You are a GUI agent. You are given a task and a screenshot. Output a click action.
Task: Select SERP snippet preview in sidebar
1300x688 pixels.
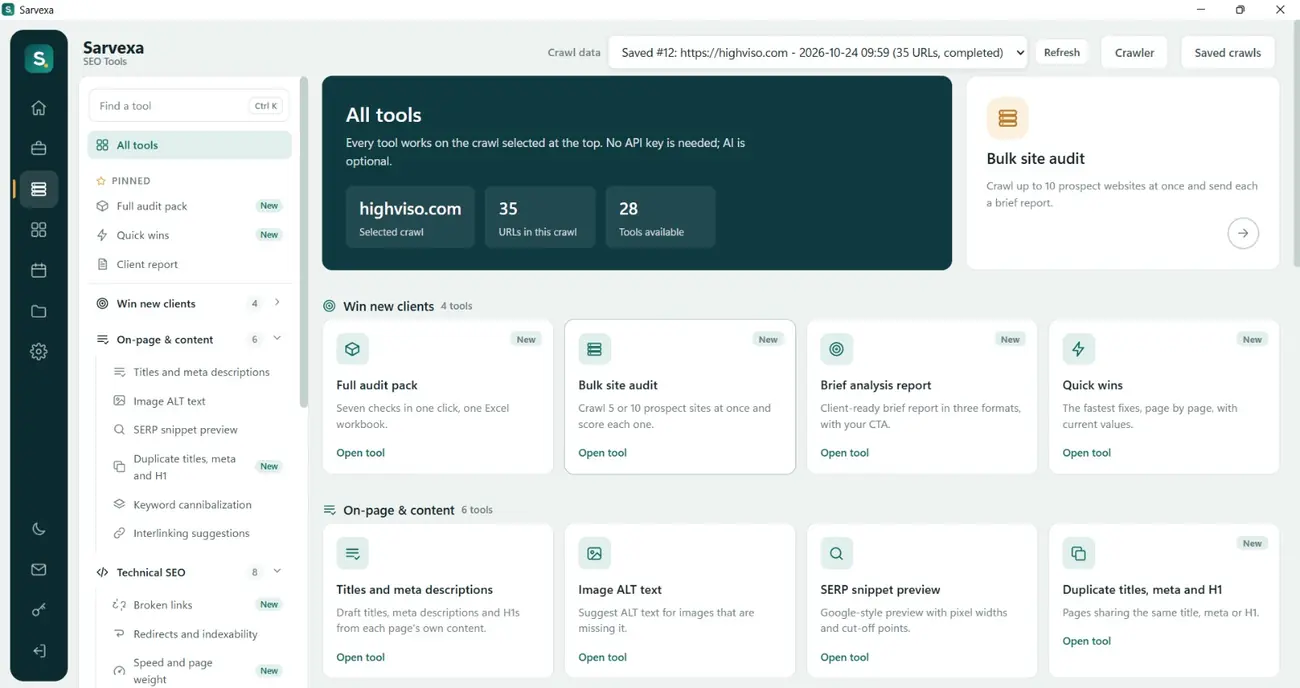click(197, 430)
